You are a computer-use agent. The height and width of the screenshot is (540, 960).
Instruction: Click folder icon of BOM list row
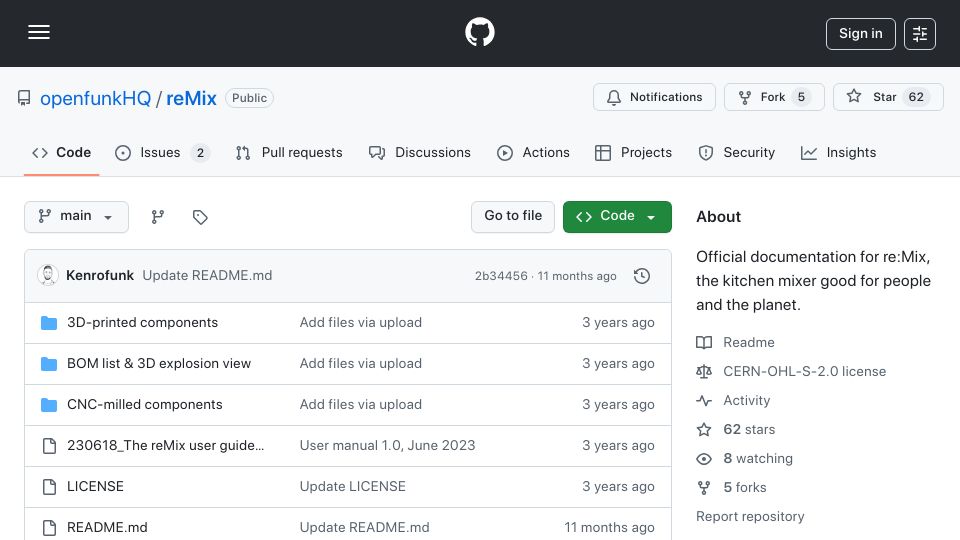pos(49,364)
